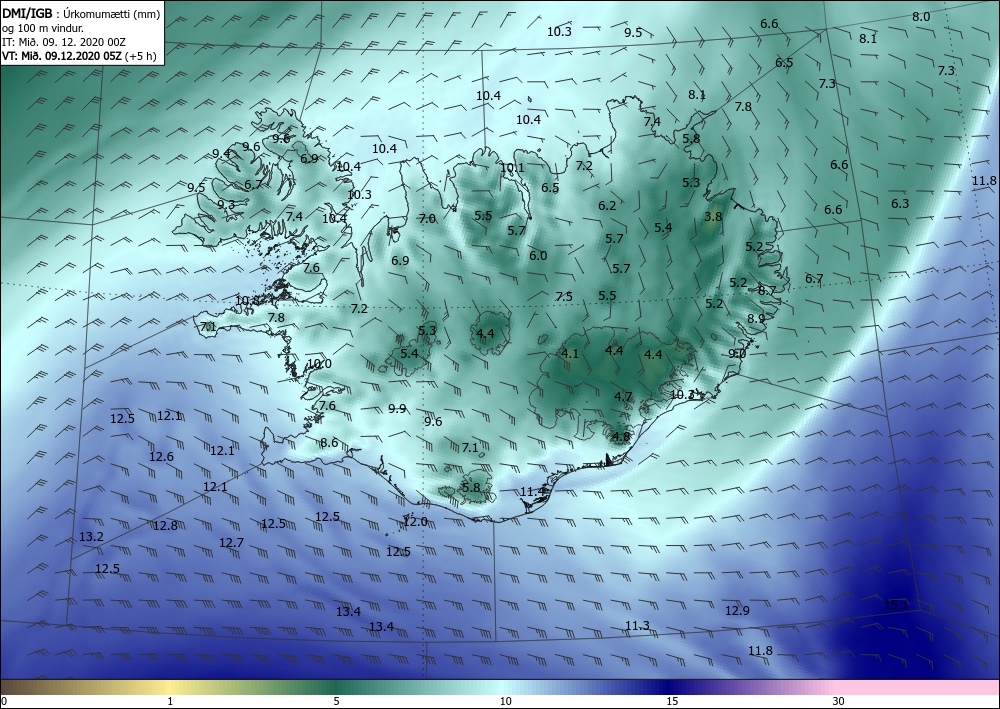The width and height of the screenshot is (1000, 709).
Task: Click the 'IT: Mið. 09. 12. 2020 00Z' line
Action: tap(63, 42)
